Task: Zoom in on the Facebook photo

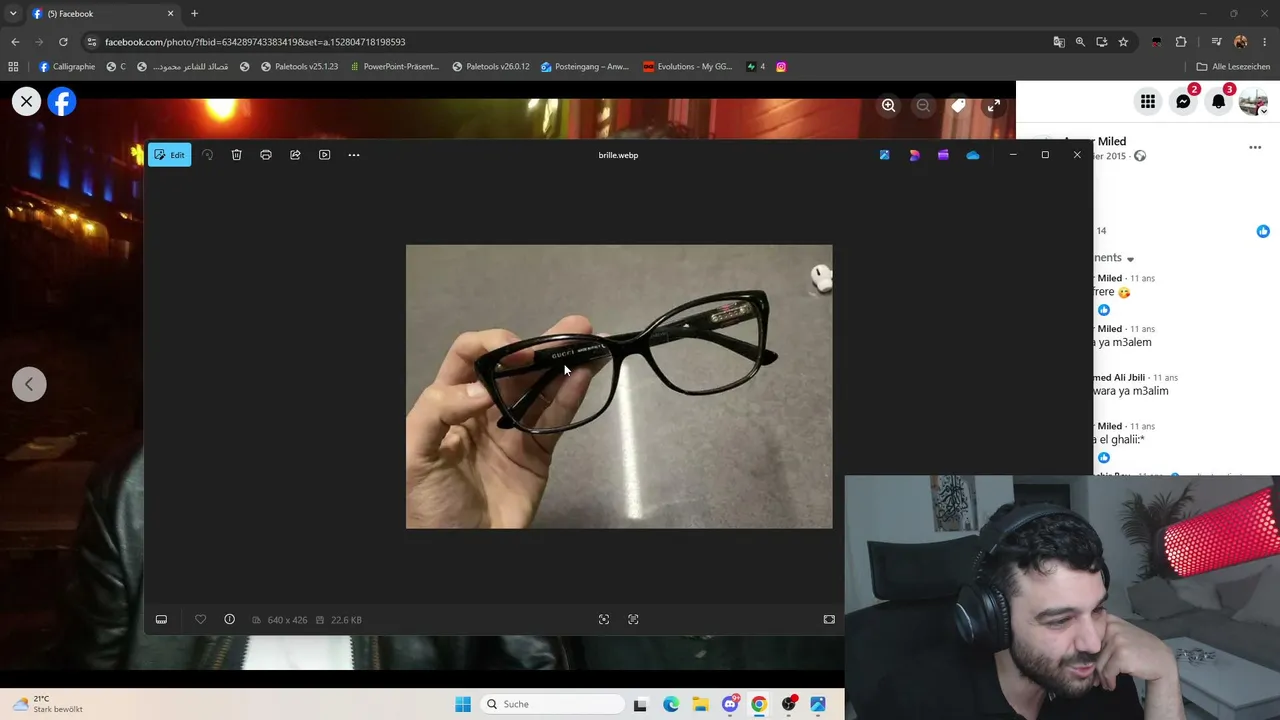Action: point(888,105)
